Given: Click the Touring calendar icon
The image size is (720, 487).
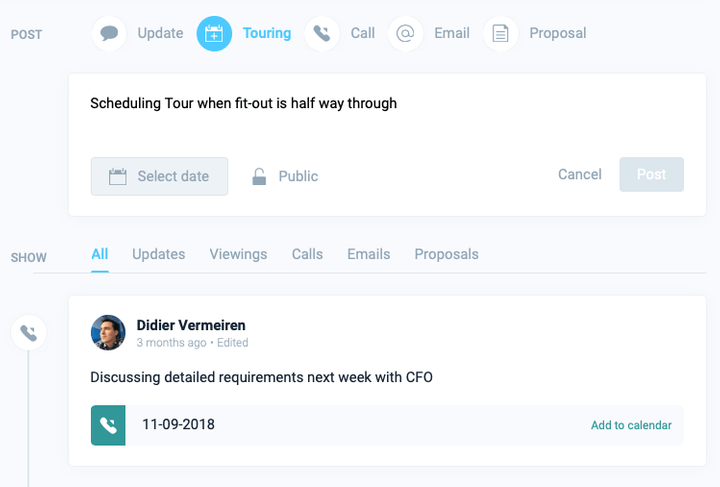Looking at the screenshot, I should (214, 33).
